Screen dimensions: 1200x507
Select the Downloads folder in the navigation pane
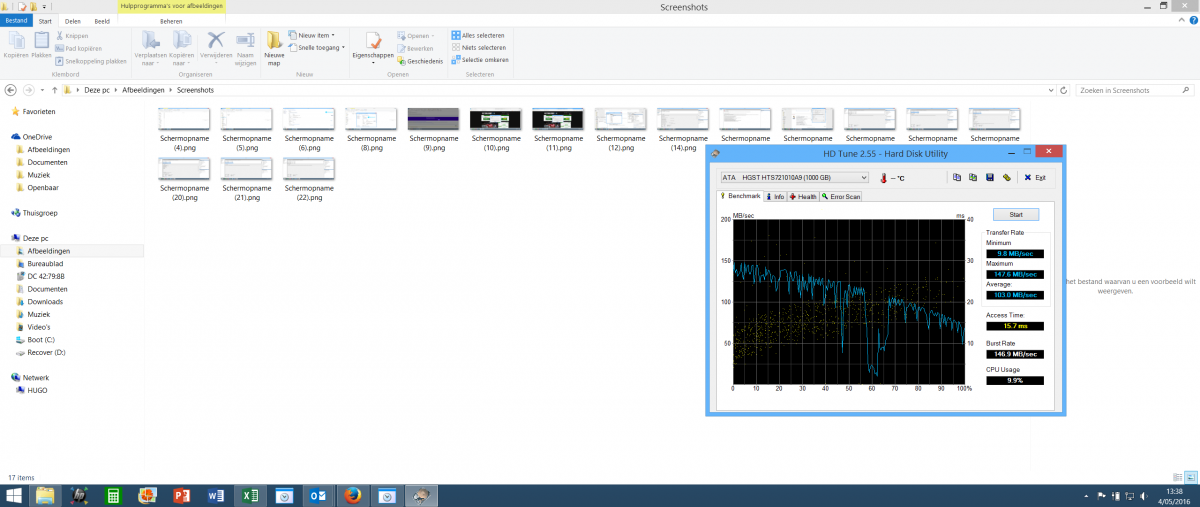45,301
